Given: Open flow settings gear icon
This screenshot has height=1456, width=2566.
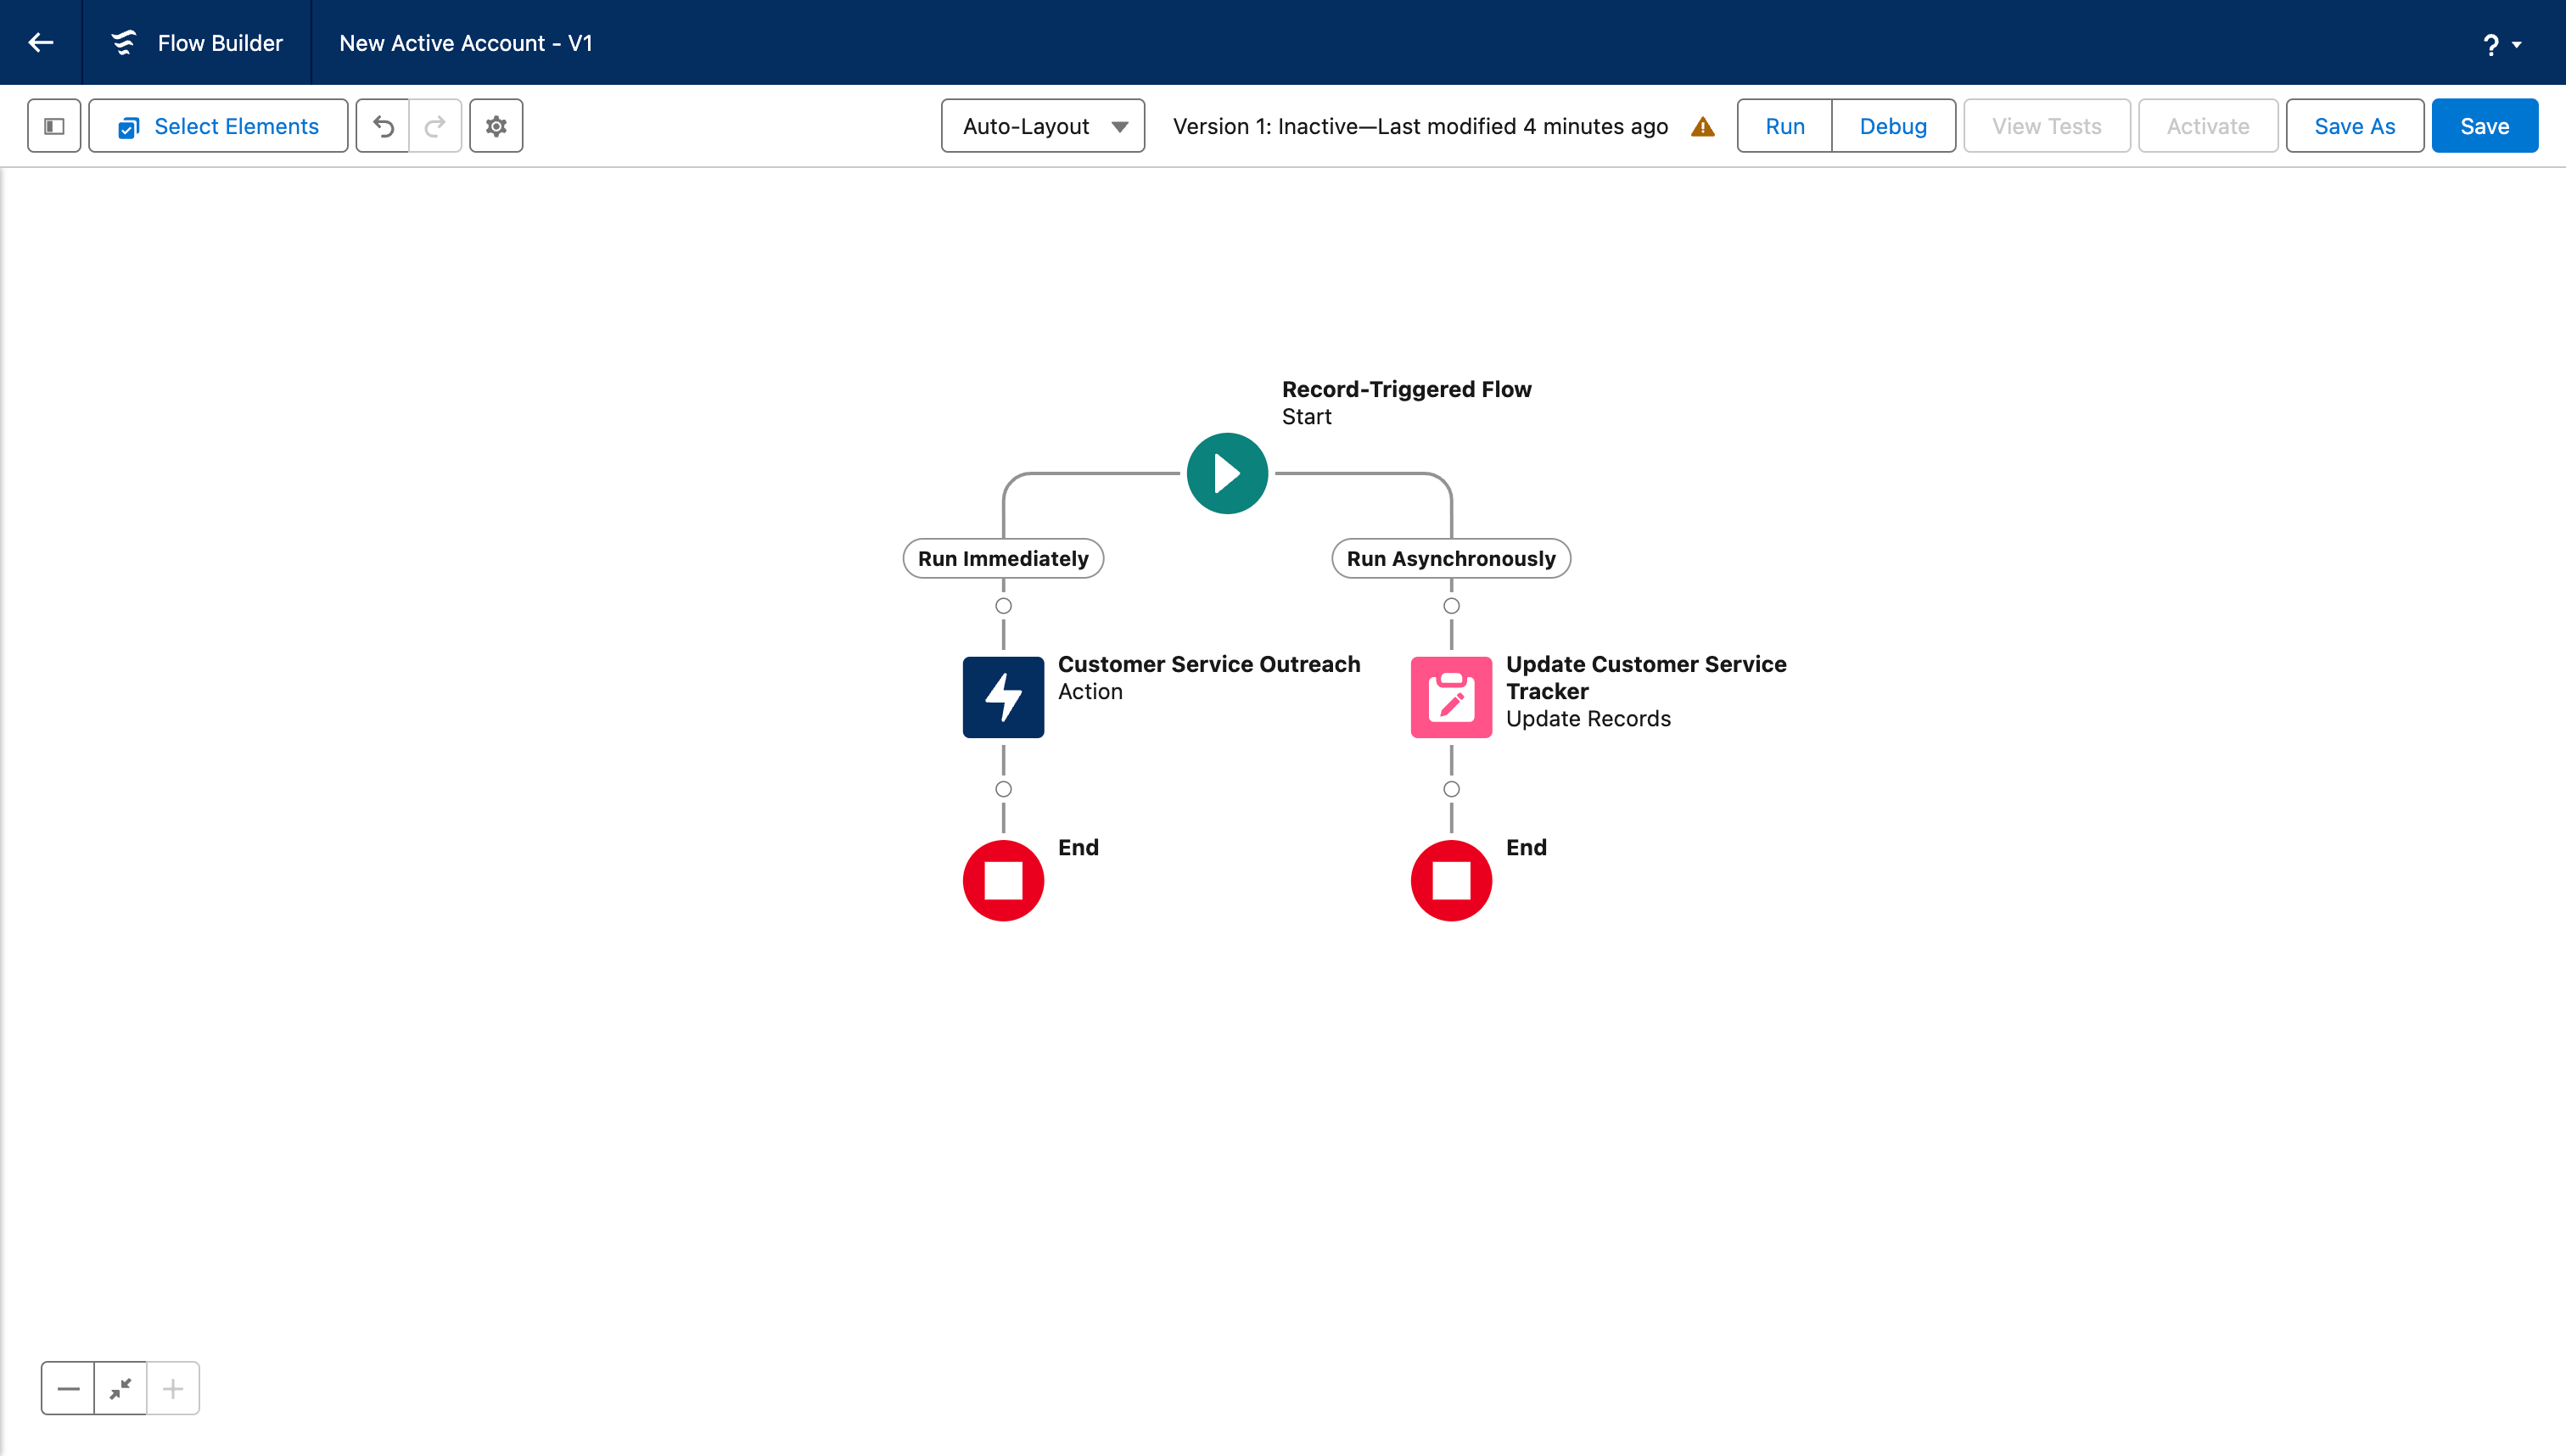Looking at the screenshot, I should click(496, 126).
